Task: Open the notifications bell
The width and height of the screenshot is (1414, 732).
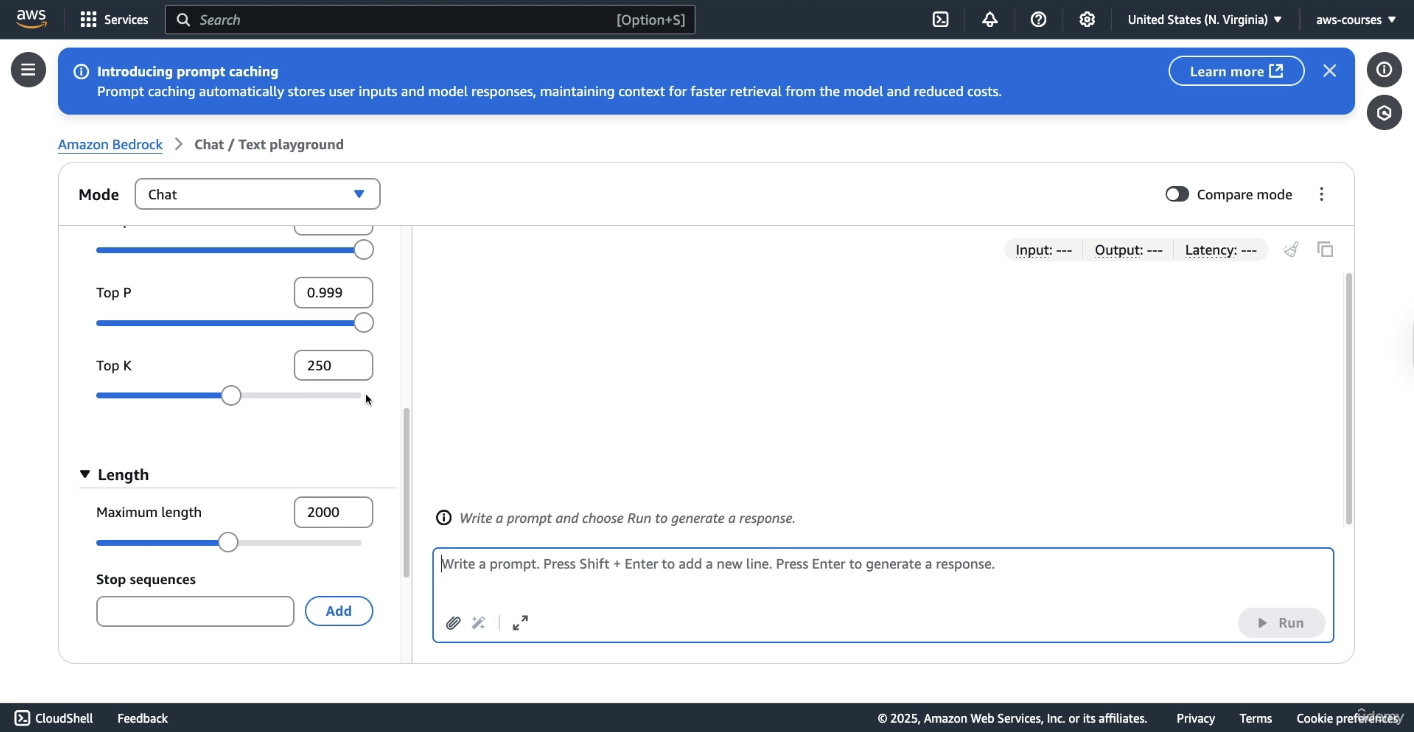Action: tap(990, 19)
